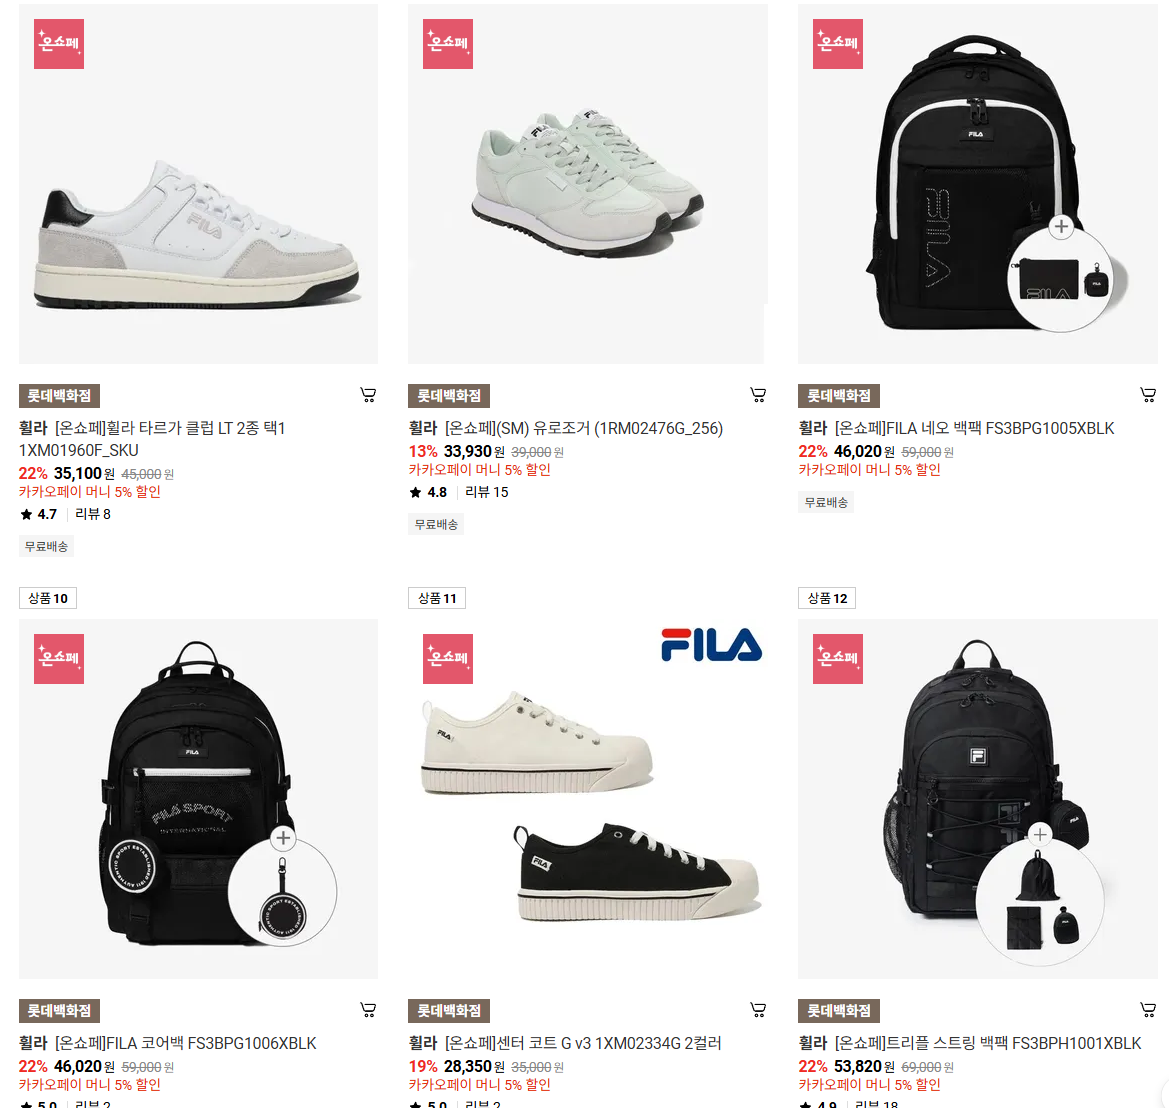Add Center Court G v3 to cart

coord(758,1010)
